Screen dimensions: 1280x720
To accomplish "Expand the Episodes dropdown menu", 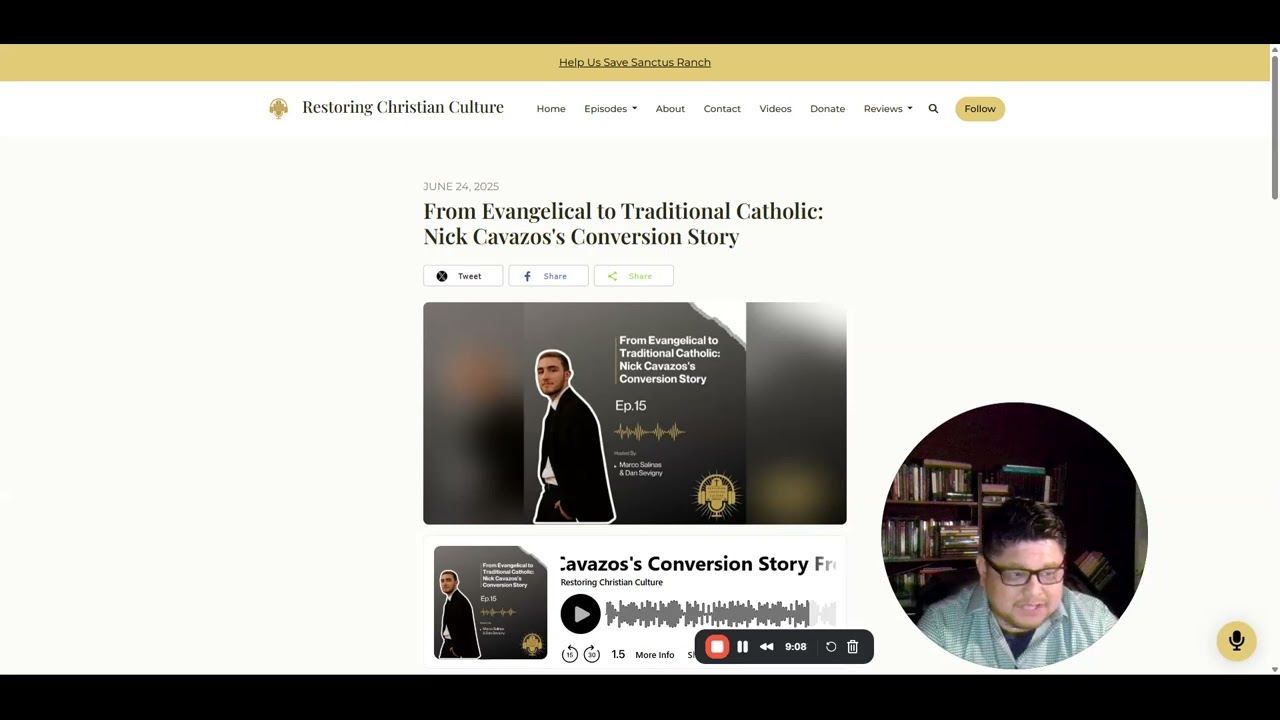I will point(610,109).
